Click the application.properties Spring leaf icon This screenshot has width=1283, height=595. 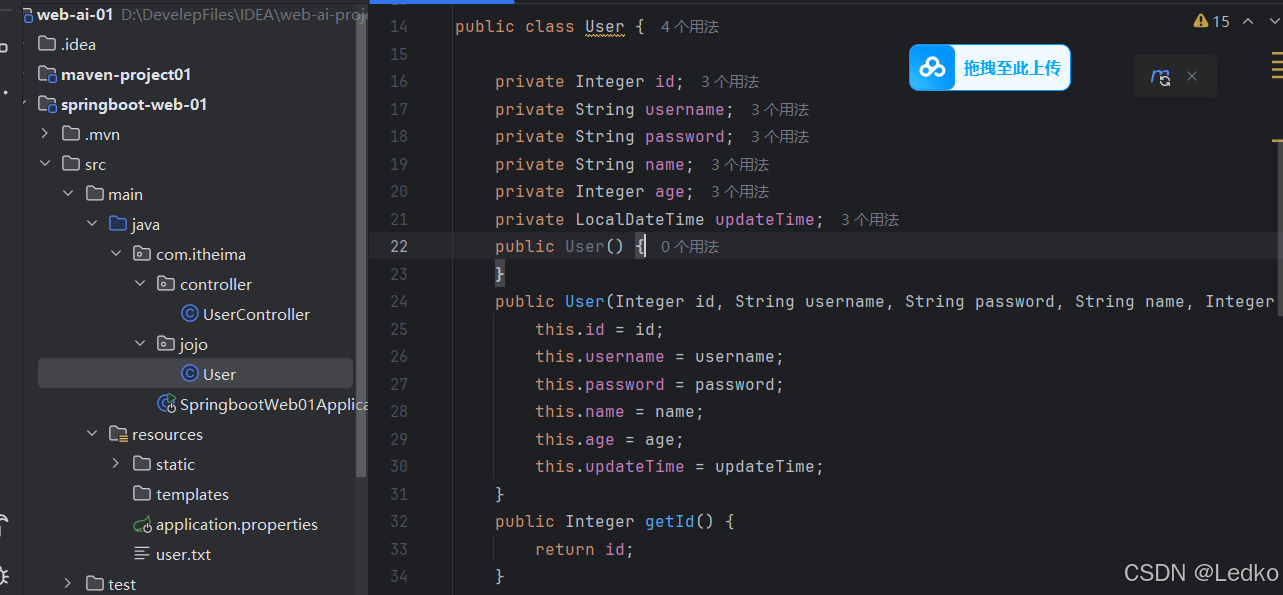click(x=142, y=524)
